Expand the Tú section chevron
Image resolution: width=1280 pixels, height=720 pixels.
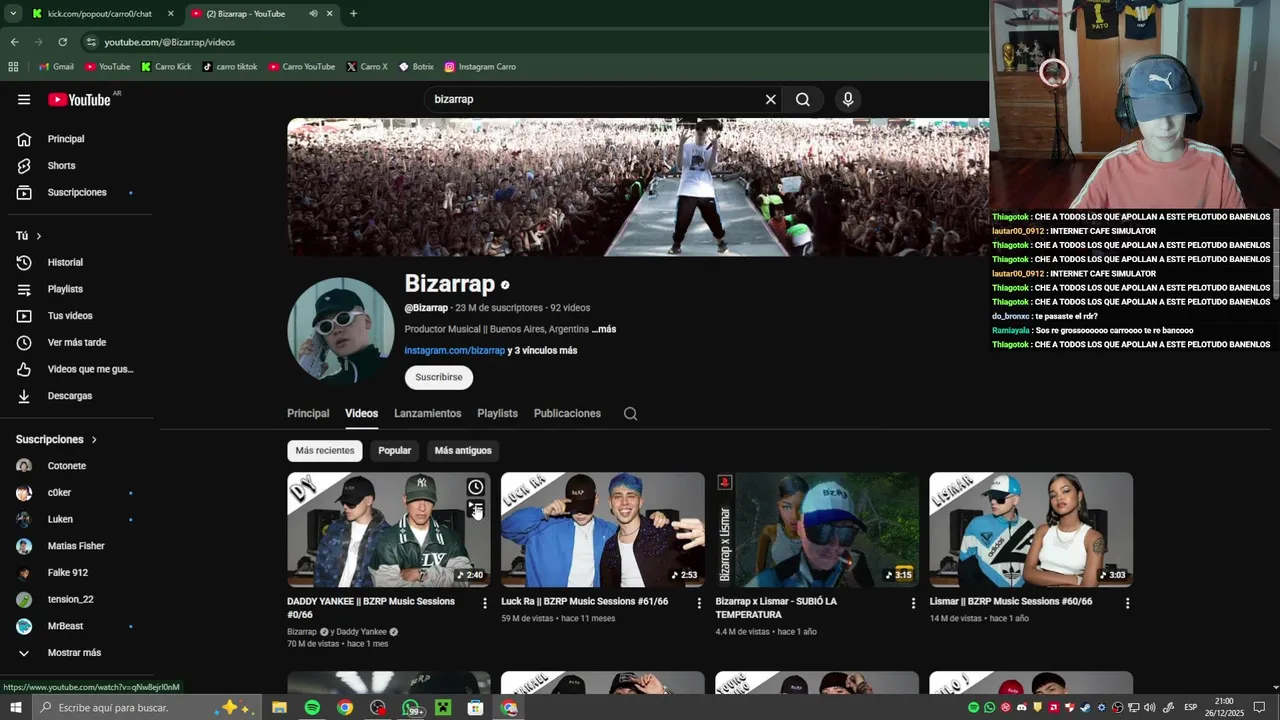tap(39, 236)
